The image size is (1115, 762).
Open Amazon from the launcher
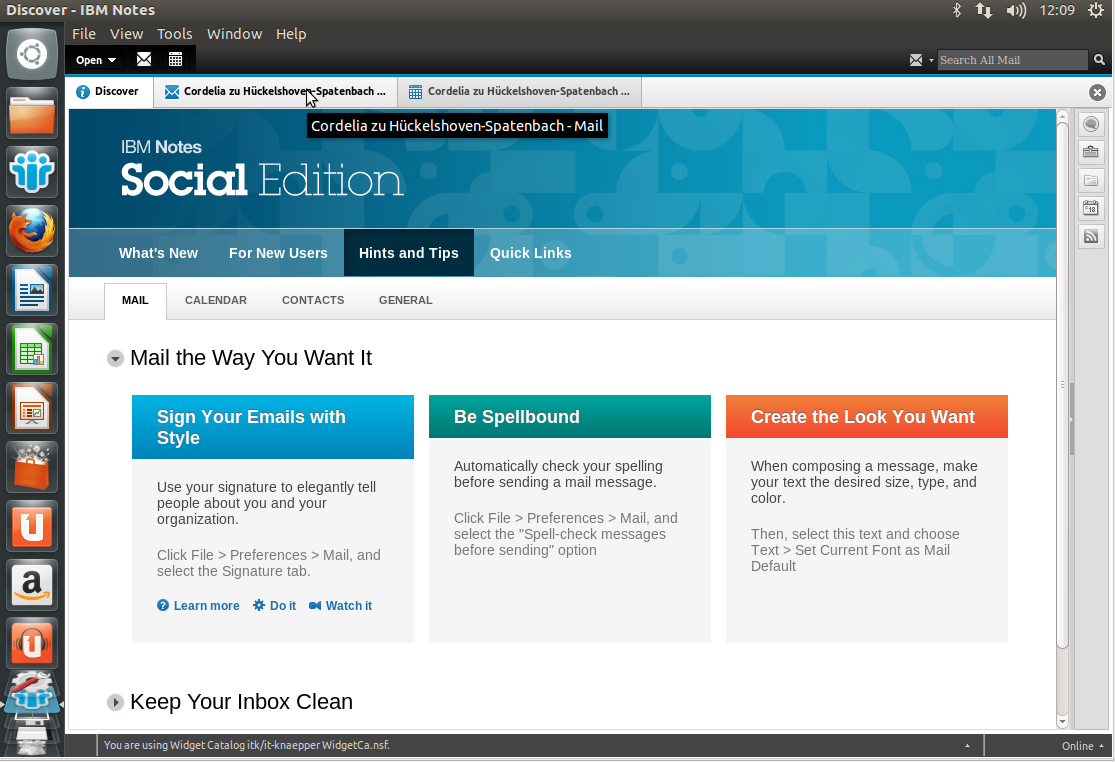[32, 585]
